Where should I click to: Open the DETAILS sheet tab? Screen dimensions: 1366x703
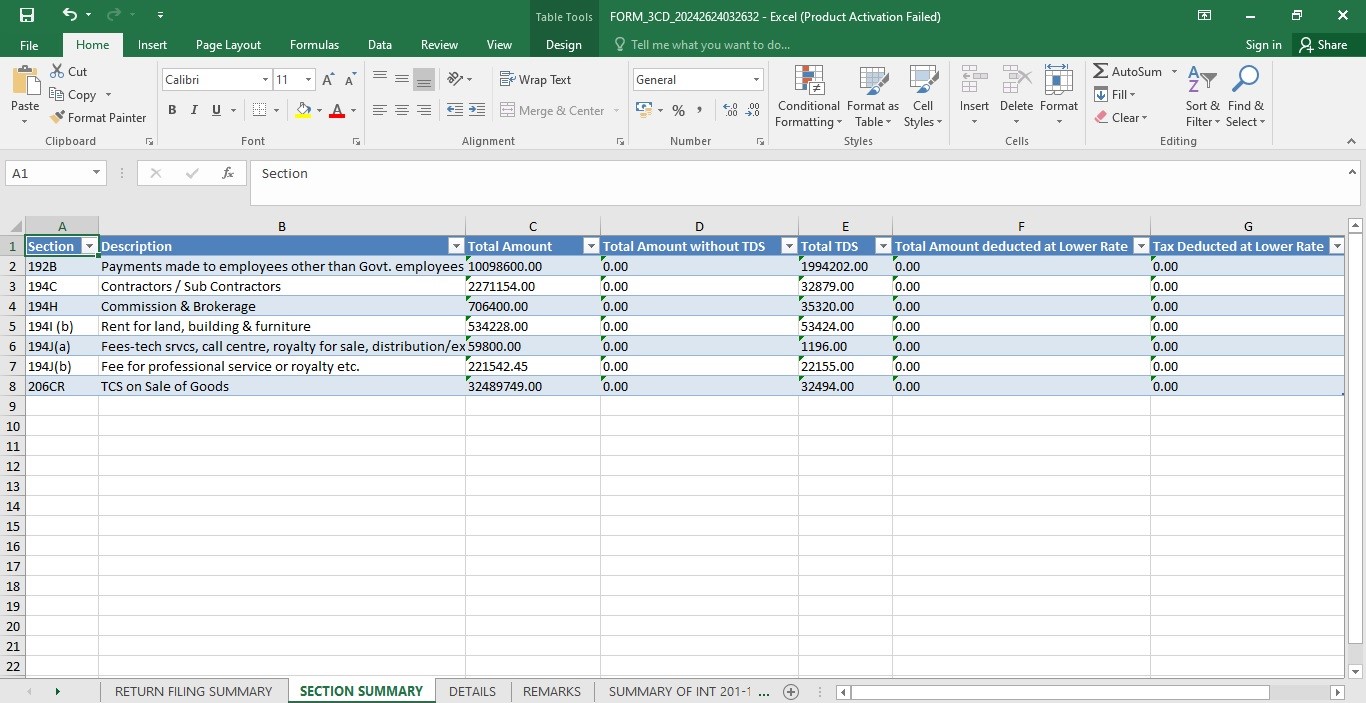tap(472, 691)
